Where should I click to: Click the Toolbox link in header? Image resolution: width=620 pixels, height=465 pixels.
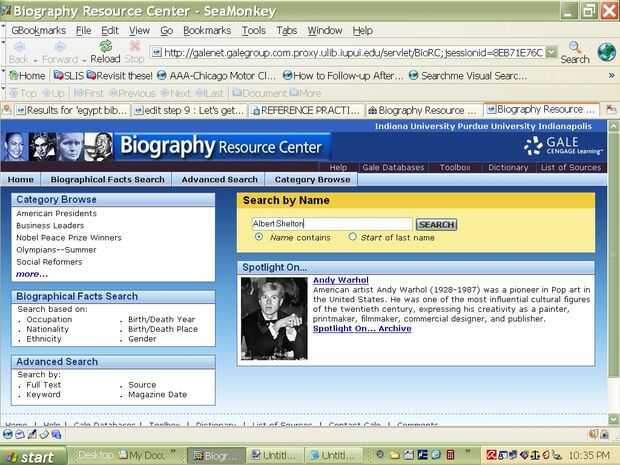pyautogui.click(x=455, y=167)
